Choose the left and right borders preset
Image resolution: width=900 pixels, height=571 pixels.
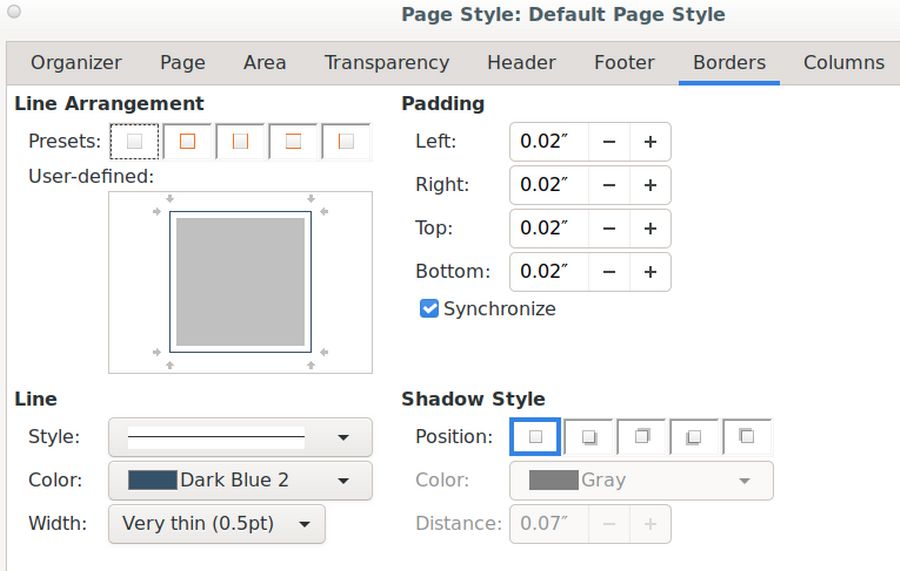tap(241, 141)
